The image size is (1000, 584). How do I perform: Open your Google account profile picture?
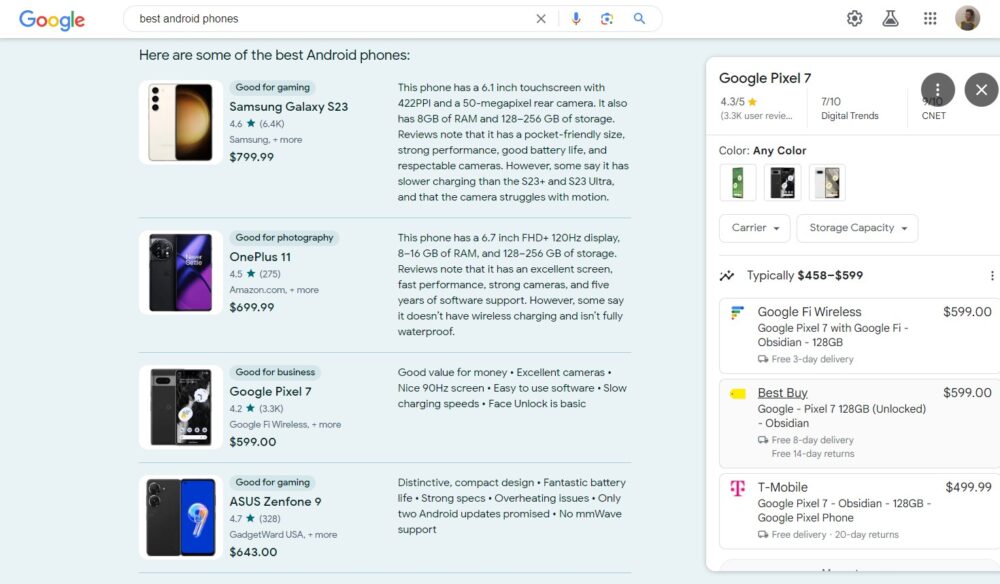(x=967, y=18)
